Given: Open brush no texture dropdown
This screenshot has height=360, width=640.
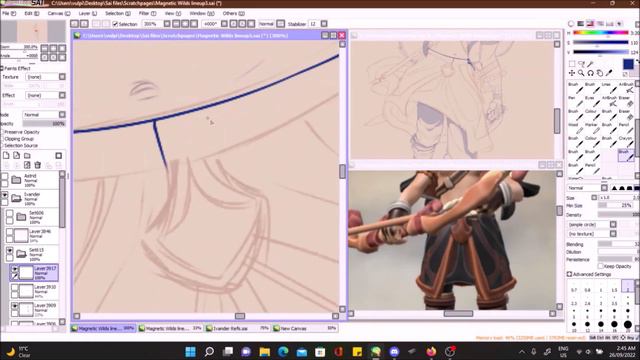Looking at the screenshot, I should (x=613, y=234).
